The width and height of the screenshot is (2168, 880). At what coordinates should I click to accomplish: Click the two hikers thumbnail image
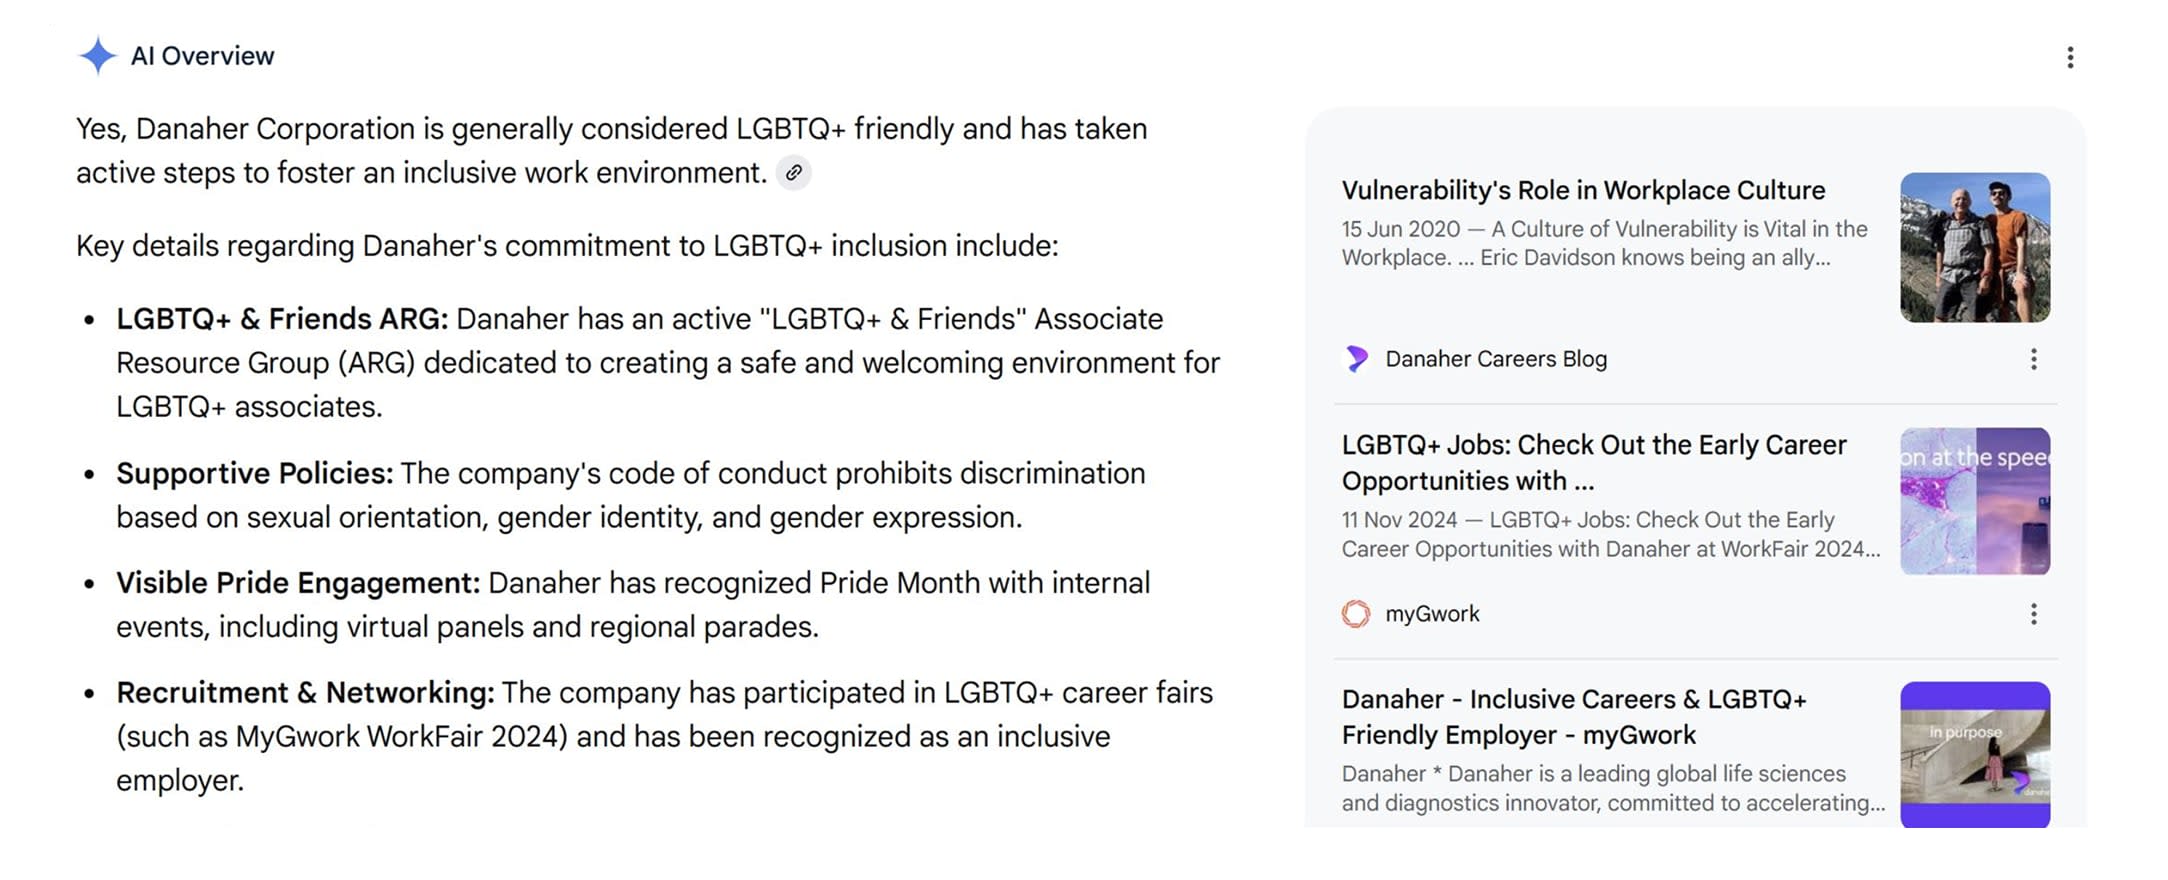pyautogui.click(x=1975, y=247)
